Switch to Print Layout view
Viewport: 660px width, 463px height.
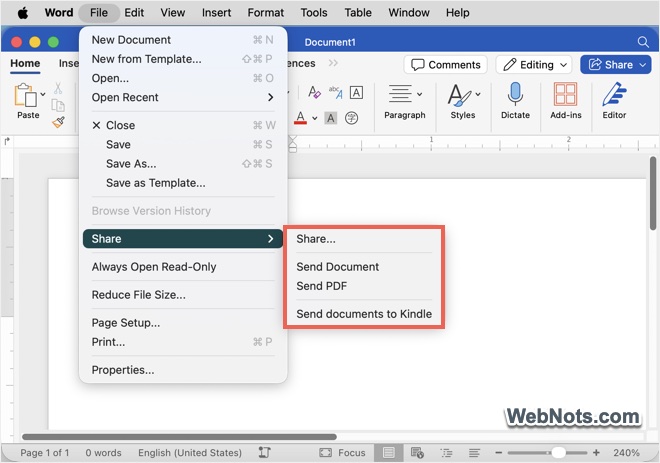pos(389,452)
